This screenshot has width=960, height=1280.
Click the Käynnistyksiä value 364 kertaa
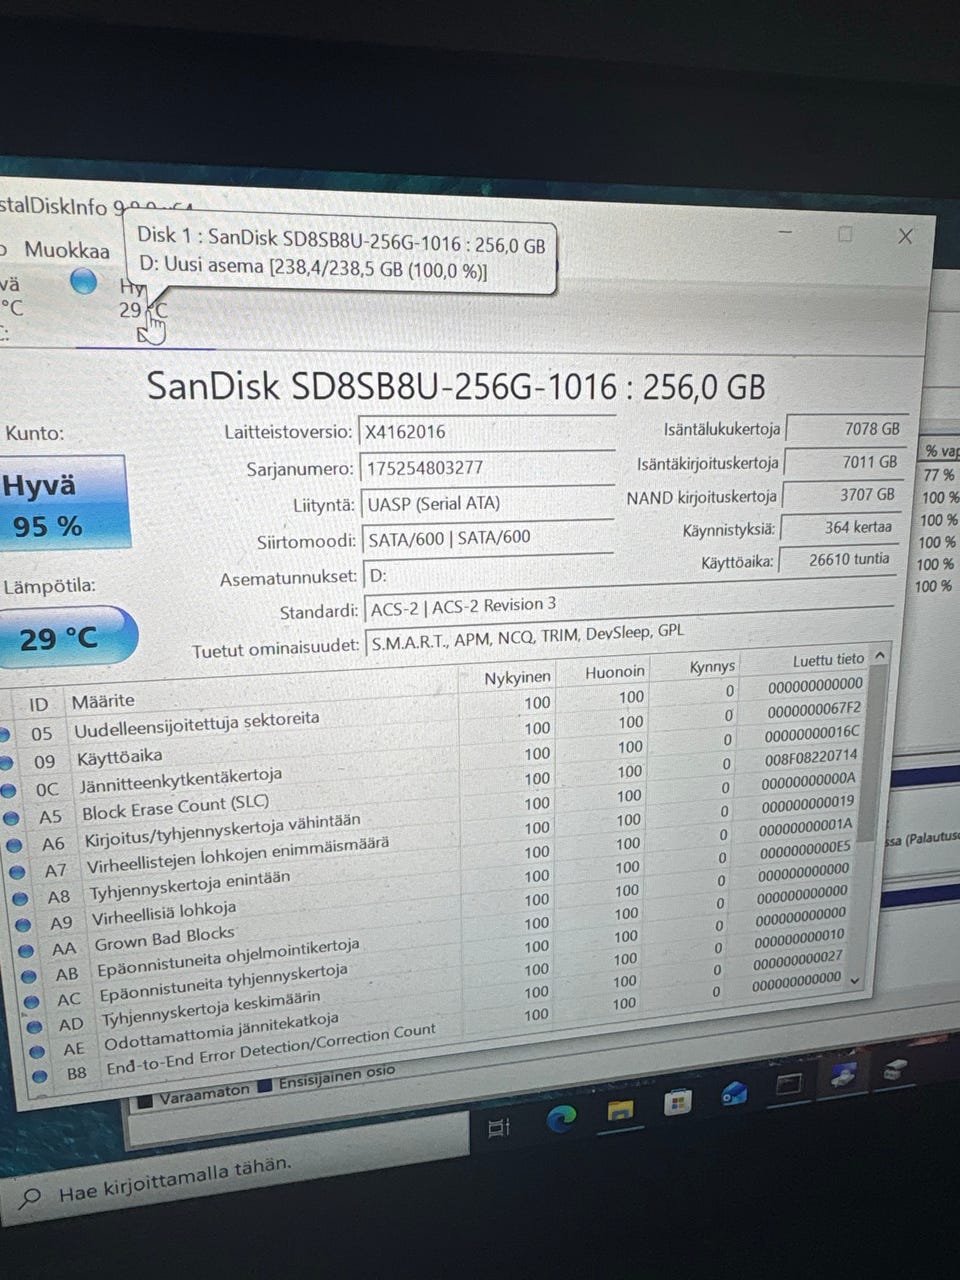841,527
